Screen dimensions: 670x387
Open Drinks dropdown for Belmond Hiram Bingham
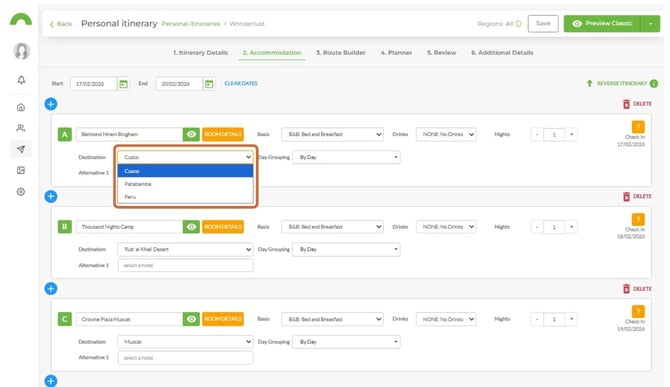pyautogui.click(x=446, y=135)
